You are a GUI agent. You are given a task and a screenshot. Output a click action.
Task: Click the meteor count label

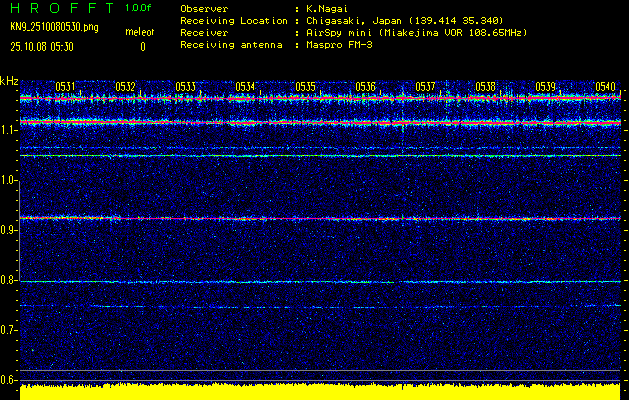pyautogui.click(x=139, y=33)
